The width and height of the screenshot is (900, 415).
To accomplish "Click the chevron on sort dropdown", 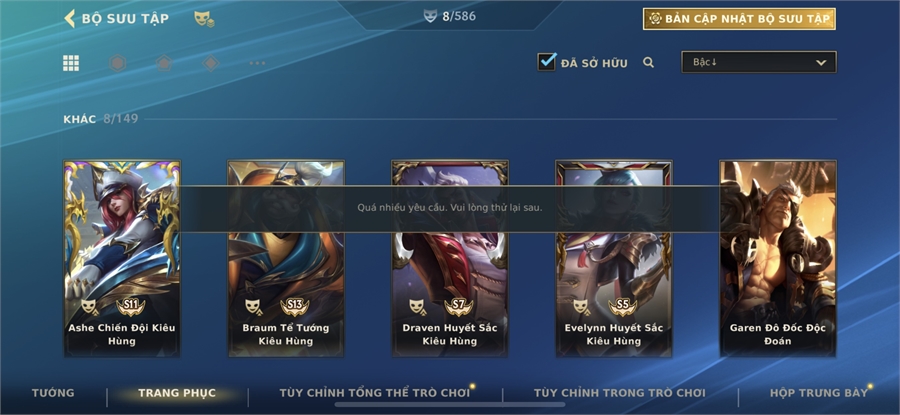I will tap(821, 63).
